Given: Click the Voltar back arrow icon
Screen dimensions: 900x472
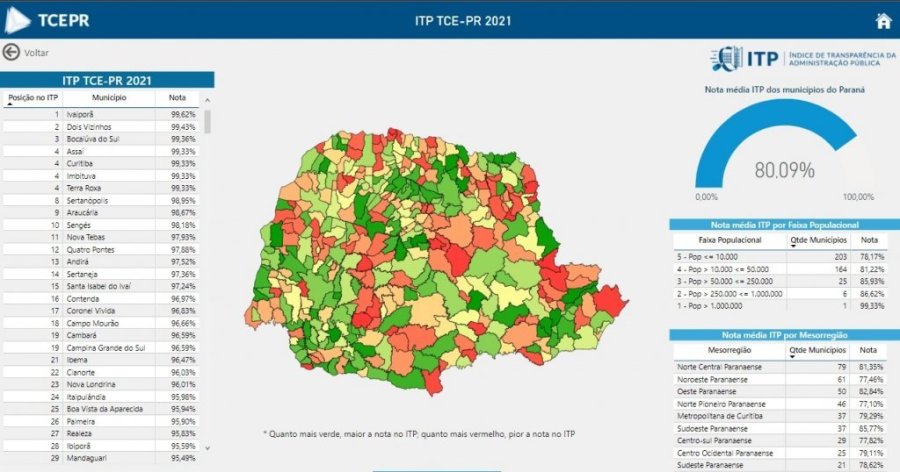Looking at the screenshot, I should click(11, 52).
